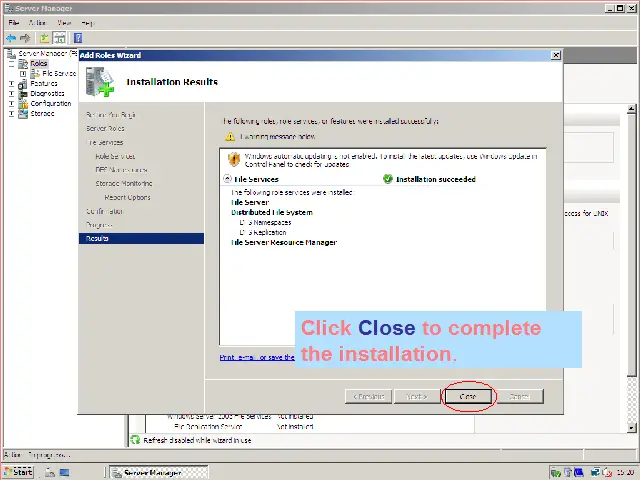Click the Server Manager scrollbar up arrow
Screen dimensions: 640x480
click(x=631, y=109)
